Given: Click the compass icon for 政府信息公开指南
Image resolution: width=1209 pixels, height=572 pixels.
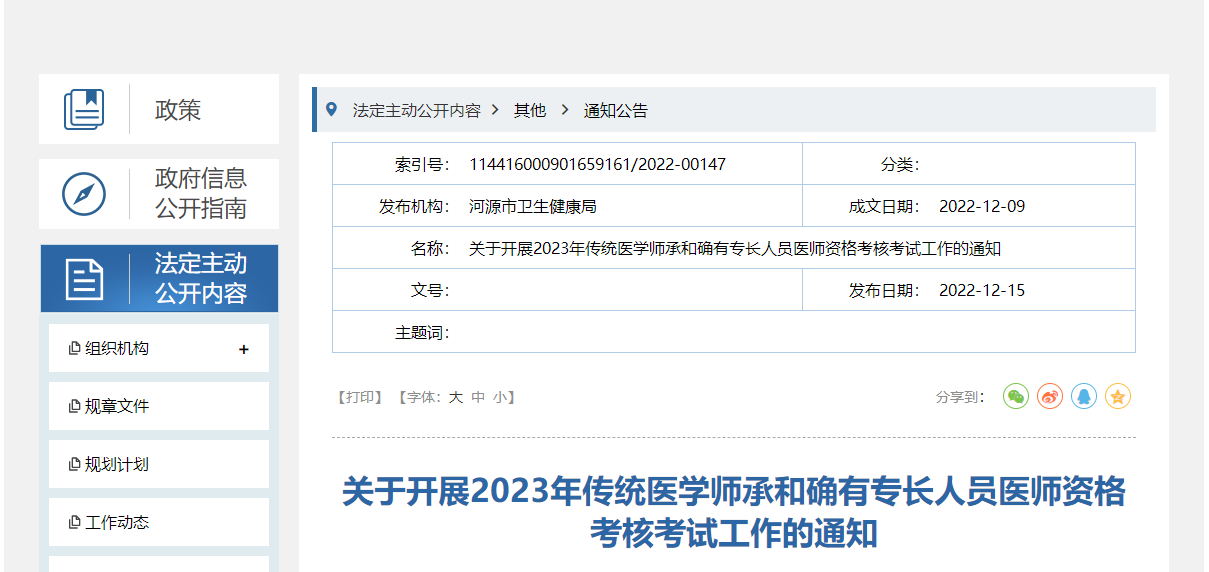Looking at the screenshot, I should (84, 194).
